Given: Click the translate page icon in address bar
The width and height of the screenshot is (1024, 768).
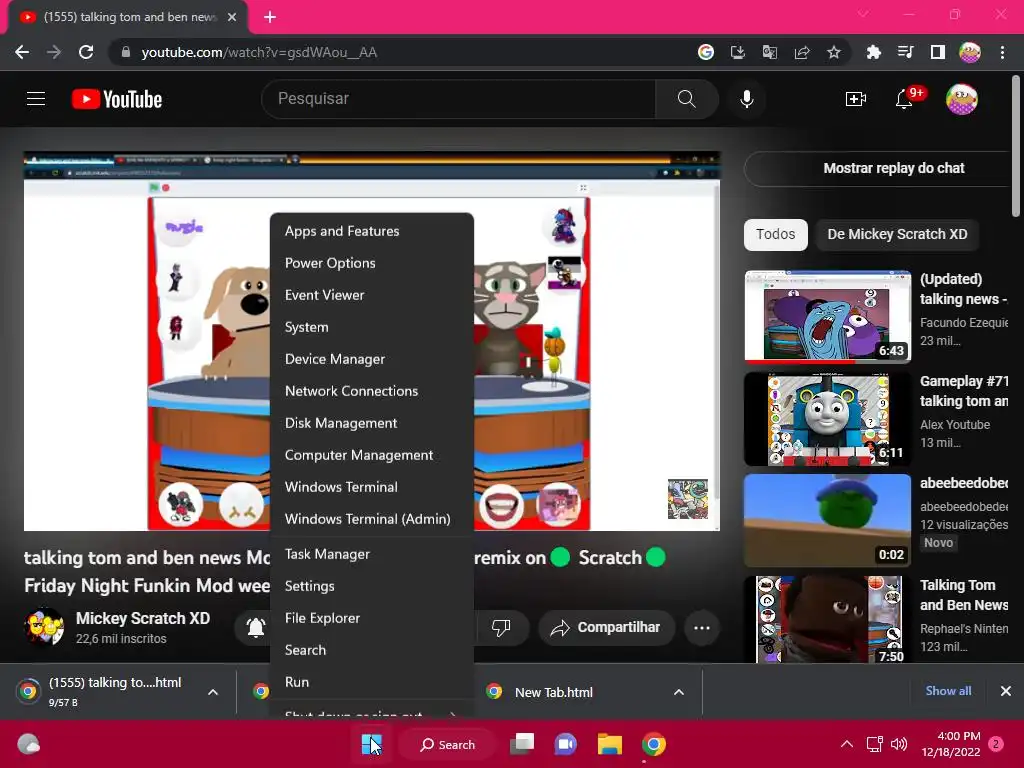Looking at the screenshot, I should [x=770, y=52].
